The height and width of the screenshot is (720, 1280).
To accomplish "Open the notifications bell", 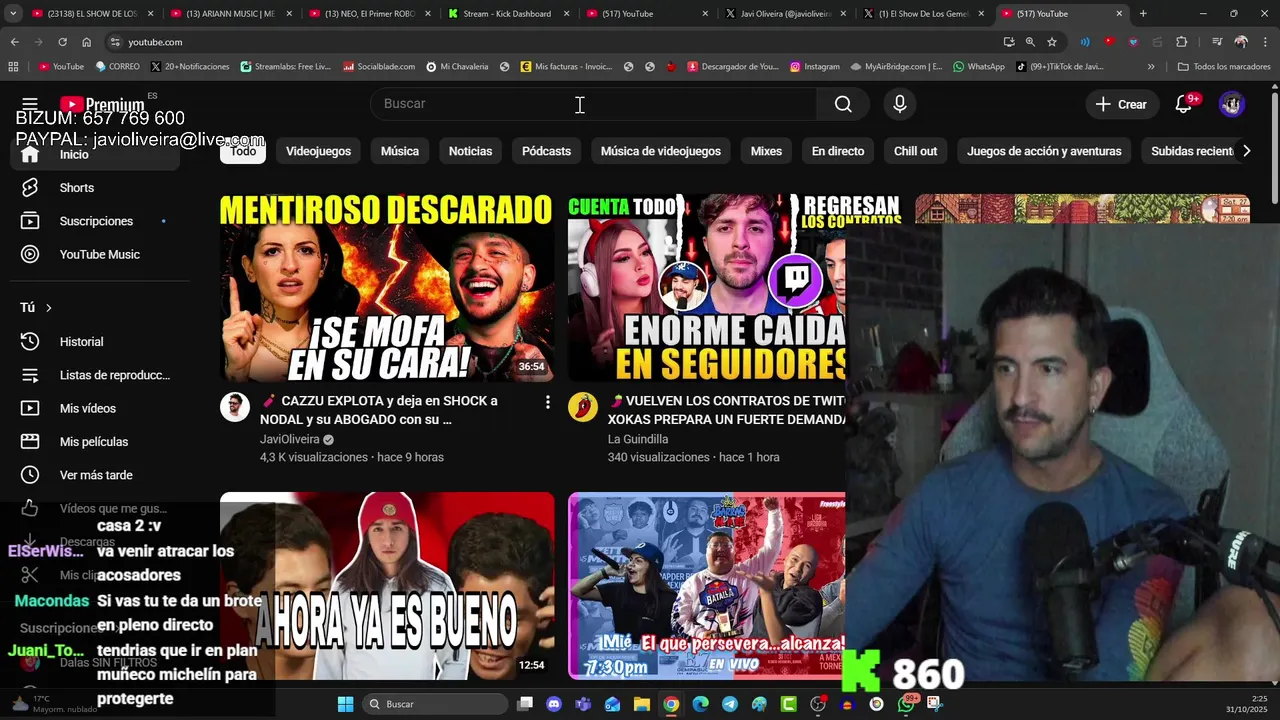I will click(x=1184, y=104).
